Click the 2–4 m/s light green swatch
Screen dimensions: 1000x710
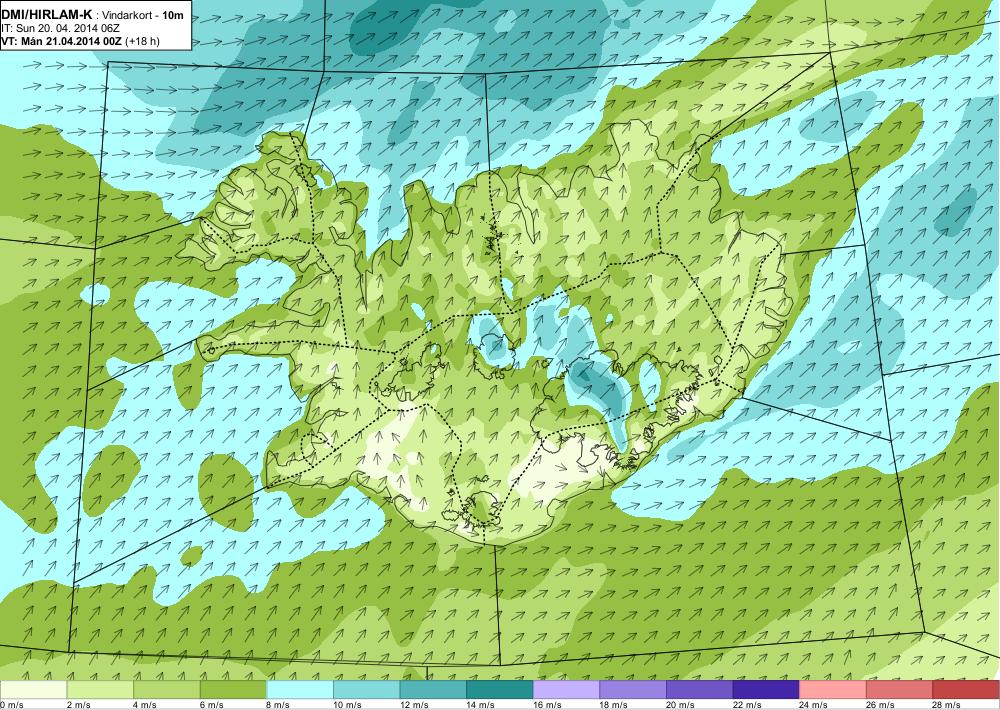pyautogui.click(x=100, y=690)
